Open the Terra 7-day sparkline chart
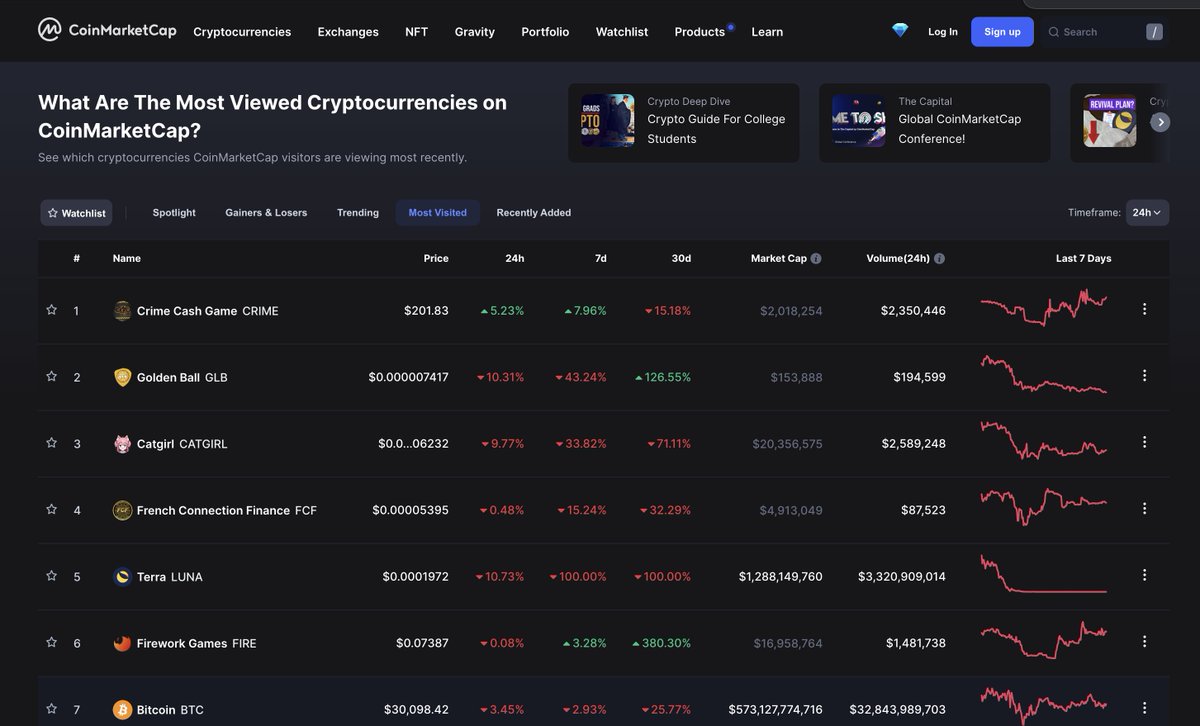Screen dimensions: 1200x726 (1043, 575)
